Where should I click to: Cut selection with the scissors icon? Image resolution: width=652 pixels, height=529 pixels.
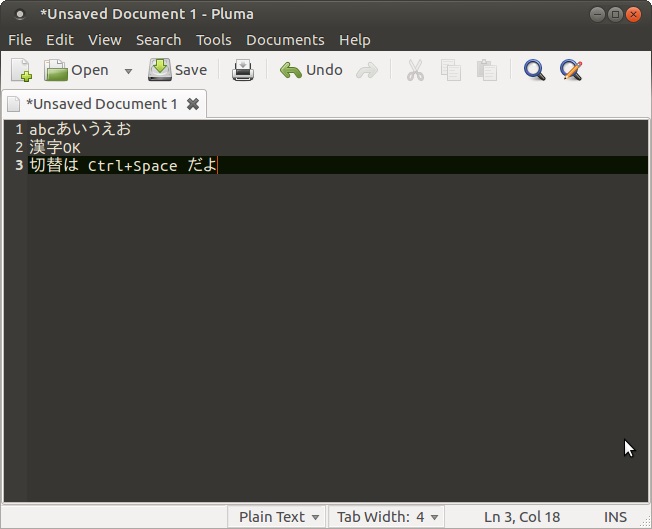coord(415,70)
